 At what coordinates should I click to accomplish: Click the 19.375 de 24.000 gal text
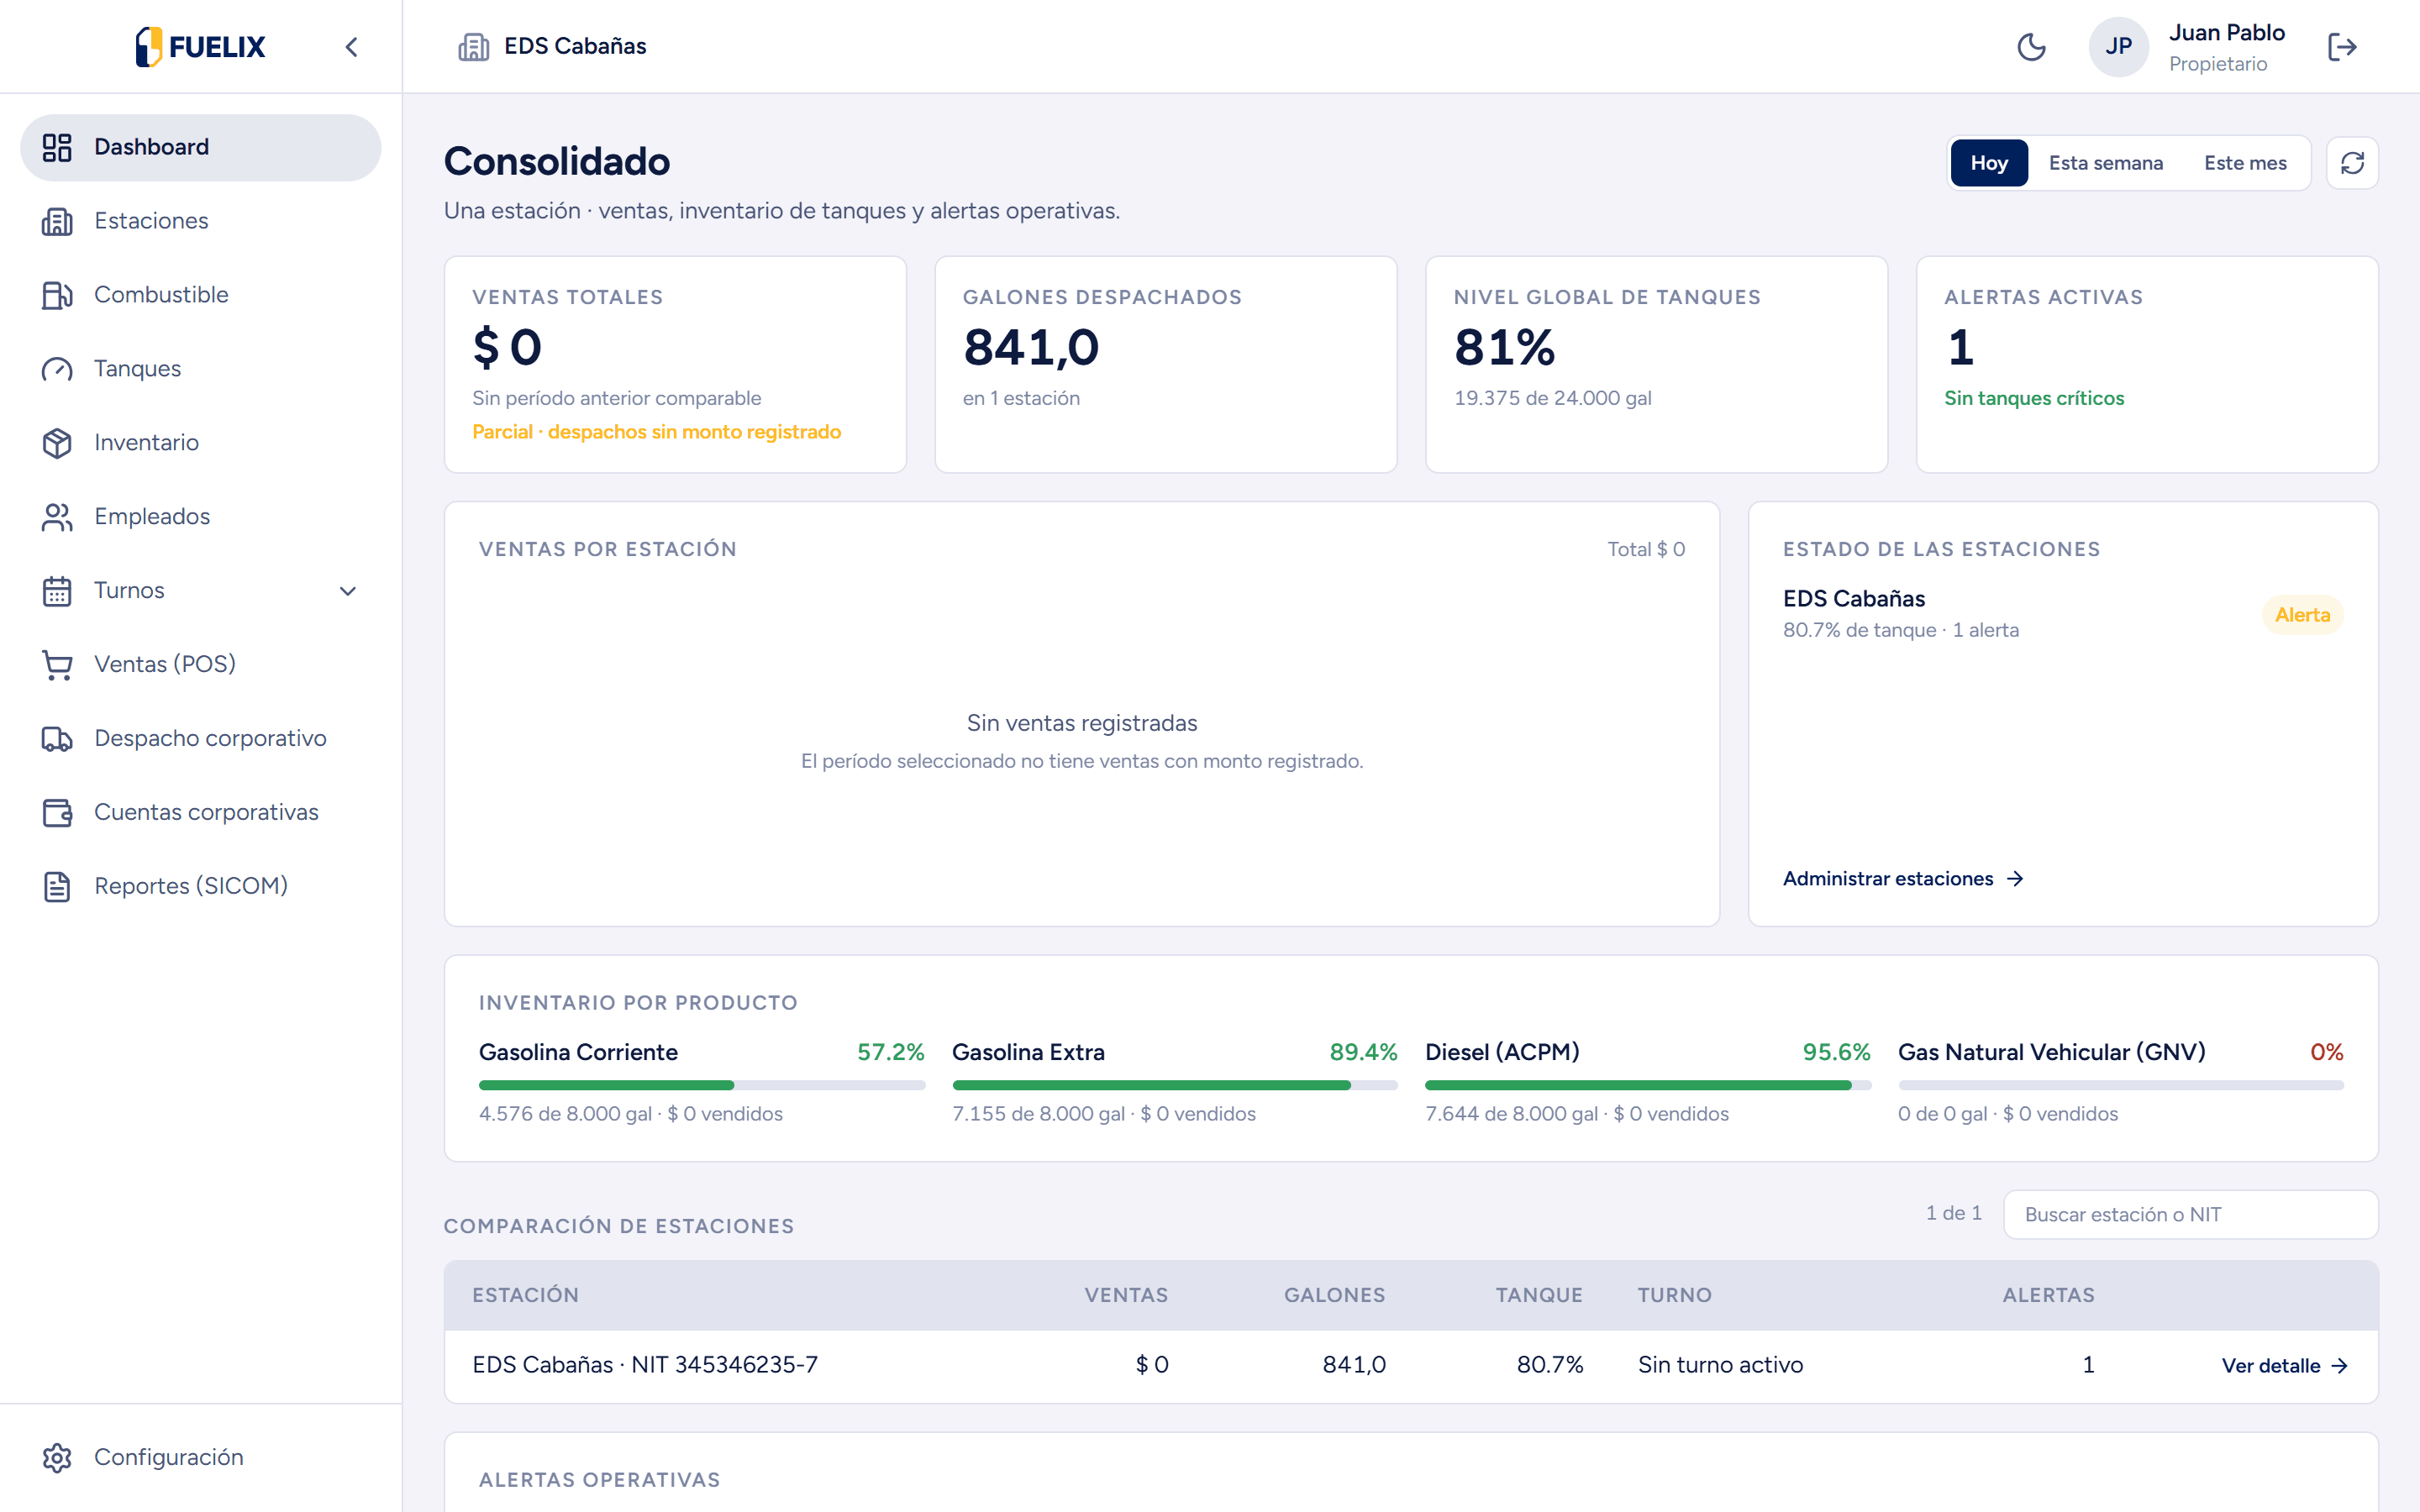click(x=1552, y=398)
